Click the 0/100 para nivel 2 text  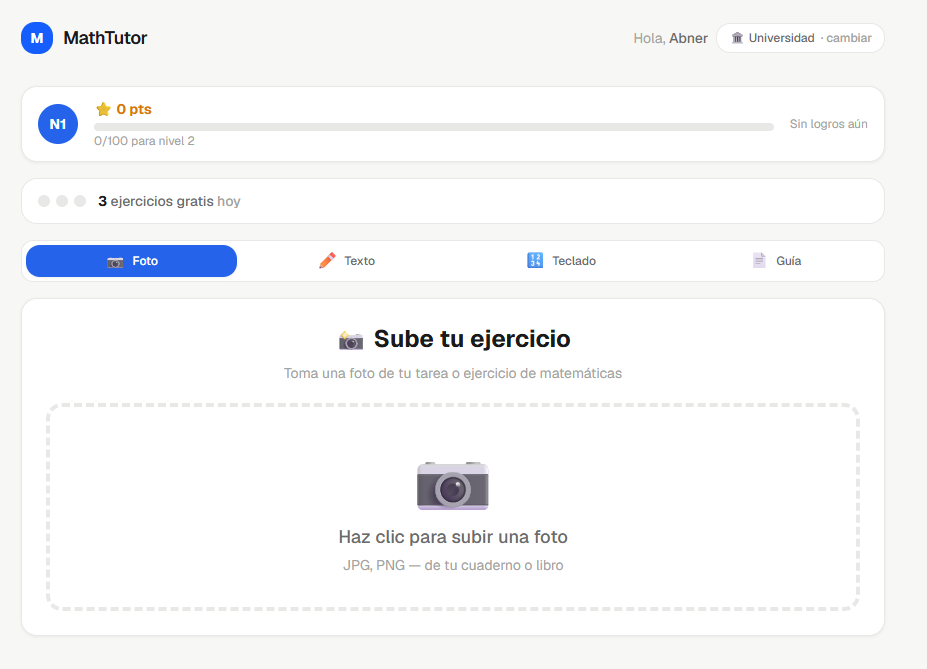[x=144, y=141]
